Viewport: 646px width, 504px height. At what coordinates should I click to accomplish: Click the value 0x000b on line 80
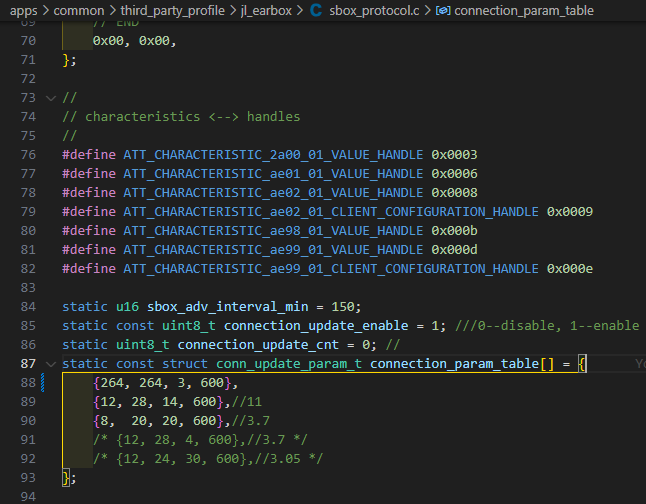(454, 231)
